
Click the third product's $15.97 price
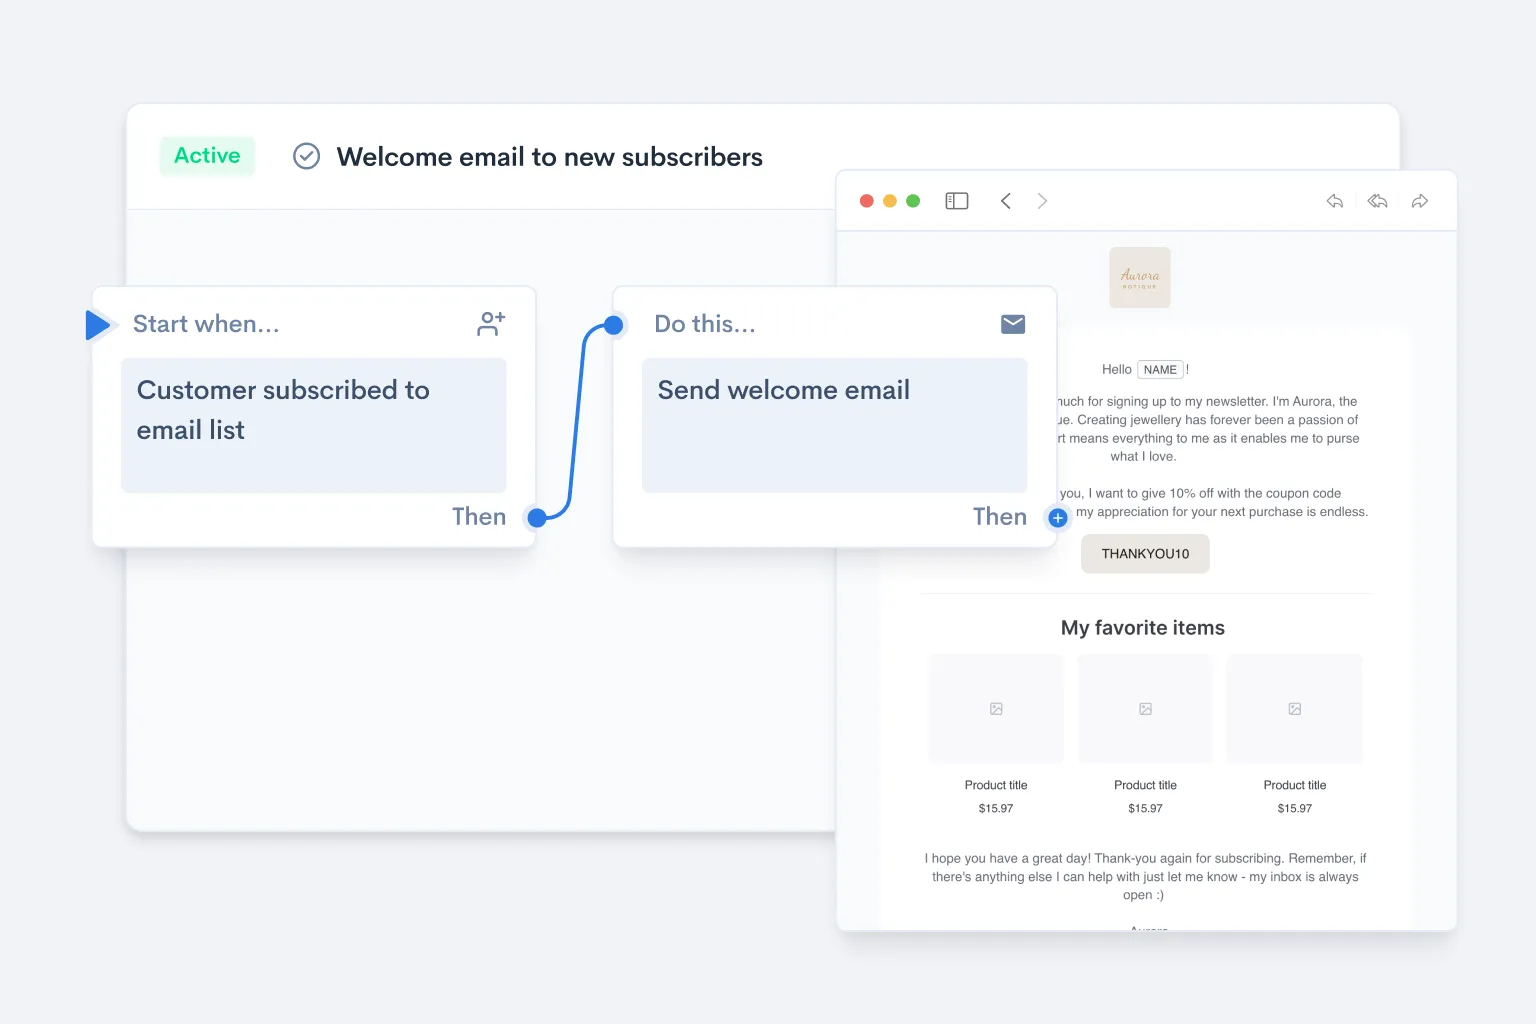tap(1295, 808)
